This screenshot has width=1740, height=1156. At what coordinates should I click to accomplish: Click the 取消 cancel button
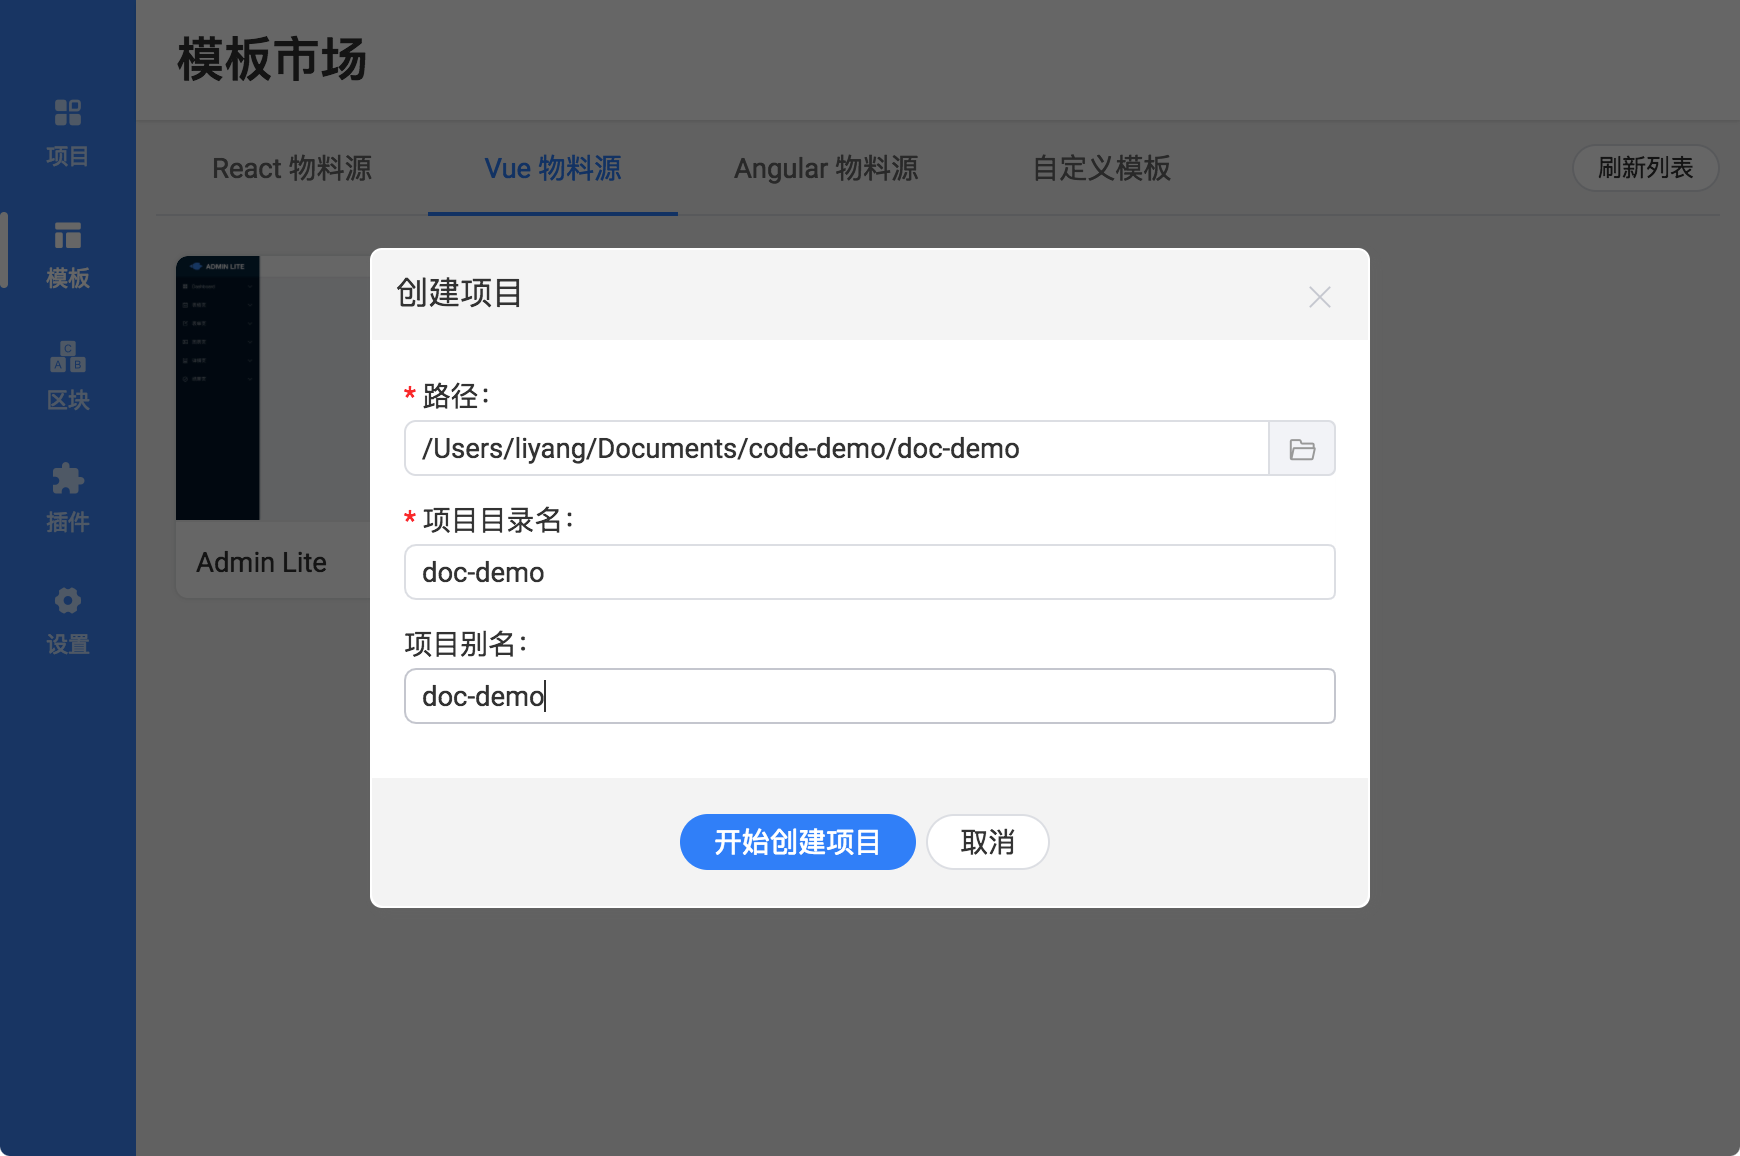click(x=987, y=842)
